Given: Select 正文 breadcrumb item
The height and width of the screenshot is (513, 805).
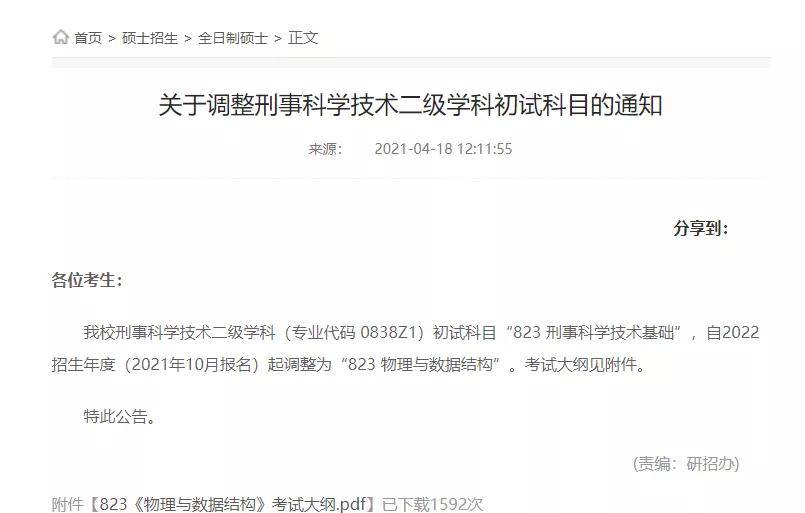Looking at the screenshot, I should (303, 38).
